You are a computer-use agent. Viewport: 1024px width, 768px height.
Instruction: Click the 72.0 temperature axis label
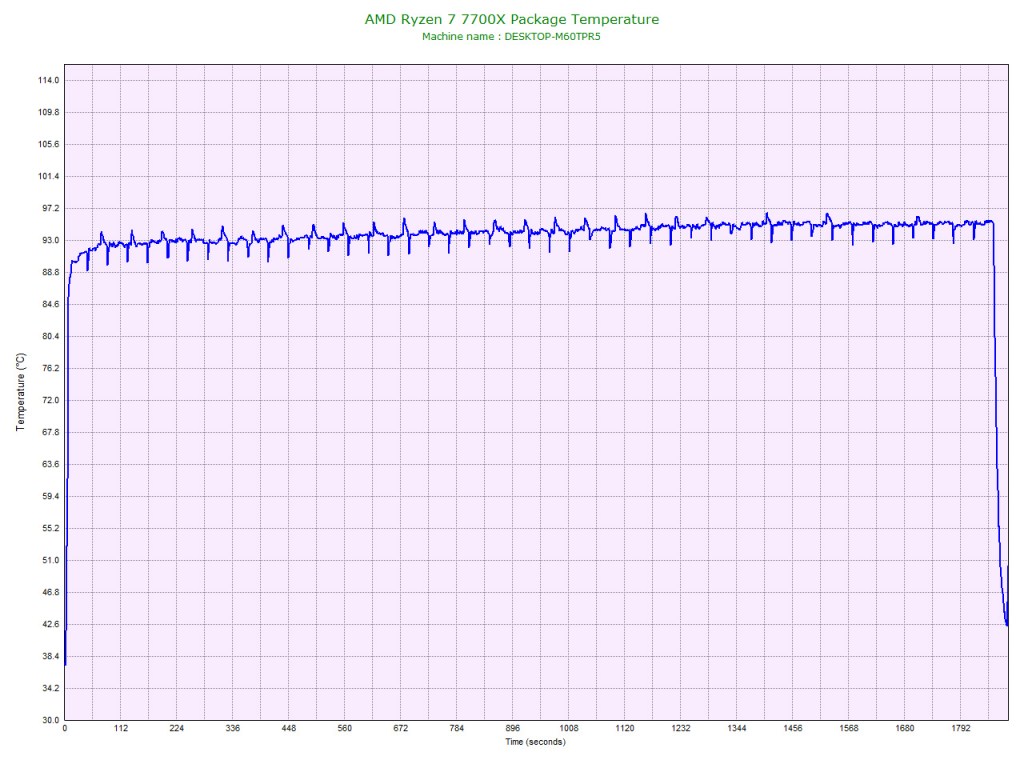click(48, 400)
